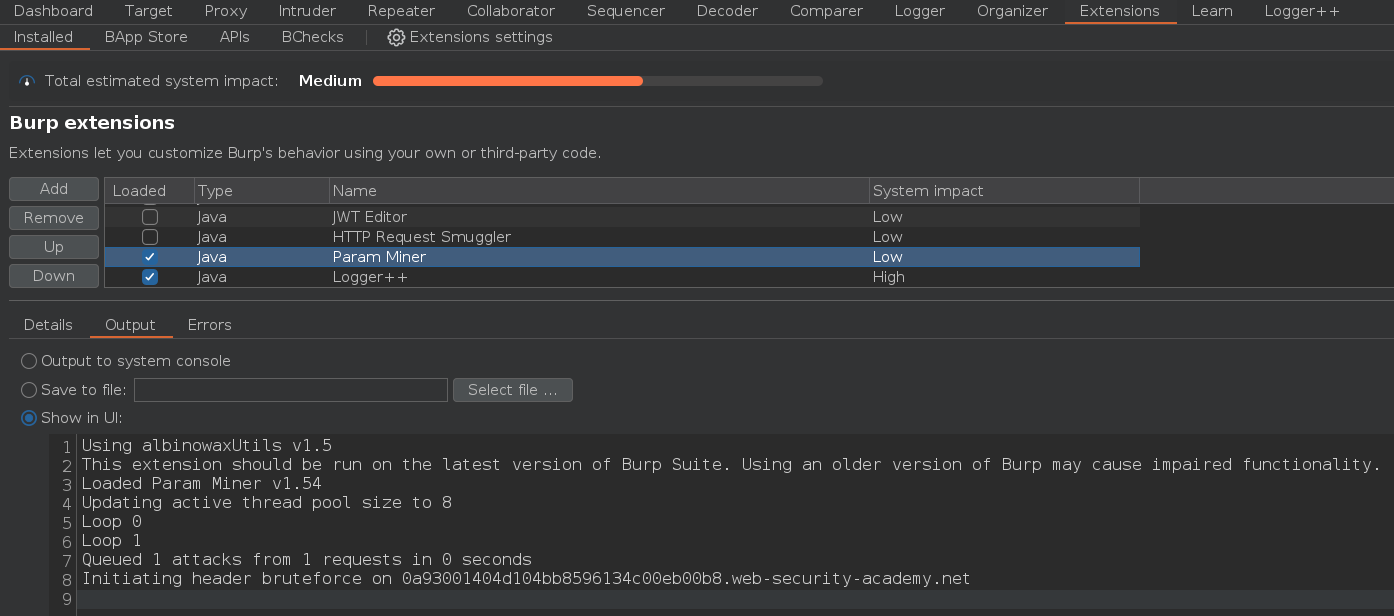Switch to the Errors tab

209,325
